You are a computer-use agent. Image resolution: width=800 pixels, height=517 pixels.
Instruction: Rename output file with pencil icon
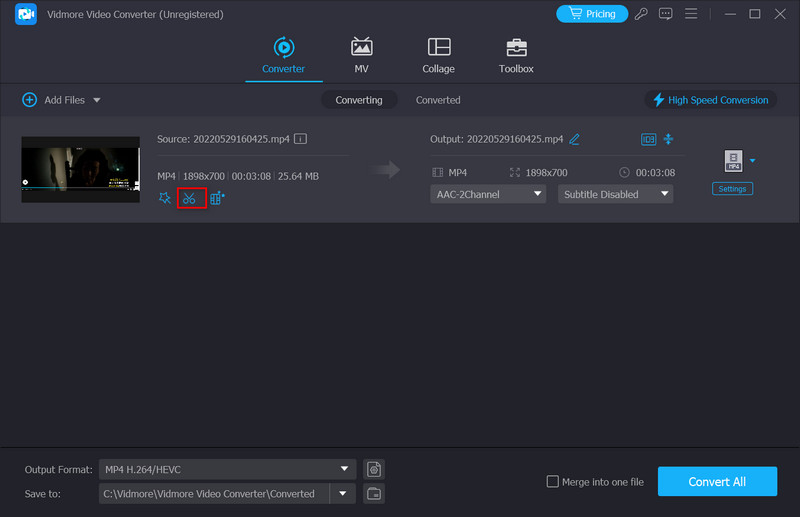(575, 139)
